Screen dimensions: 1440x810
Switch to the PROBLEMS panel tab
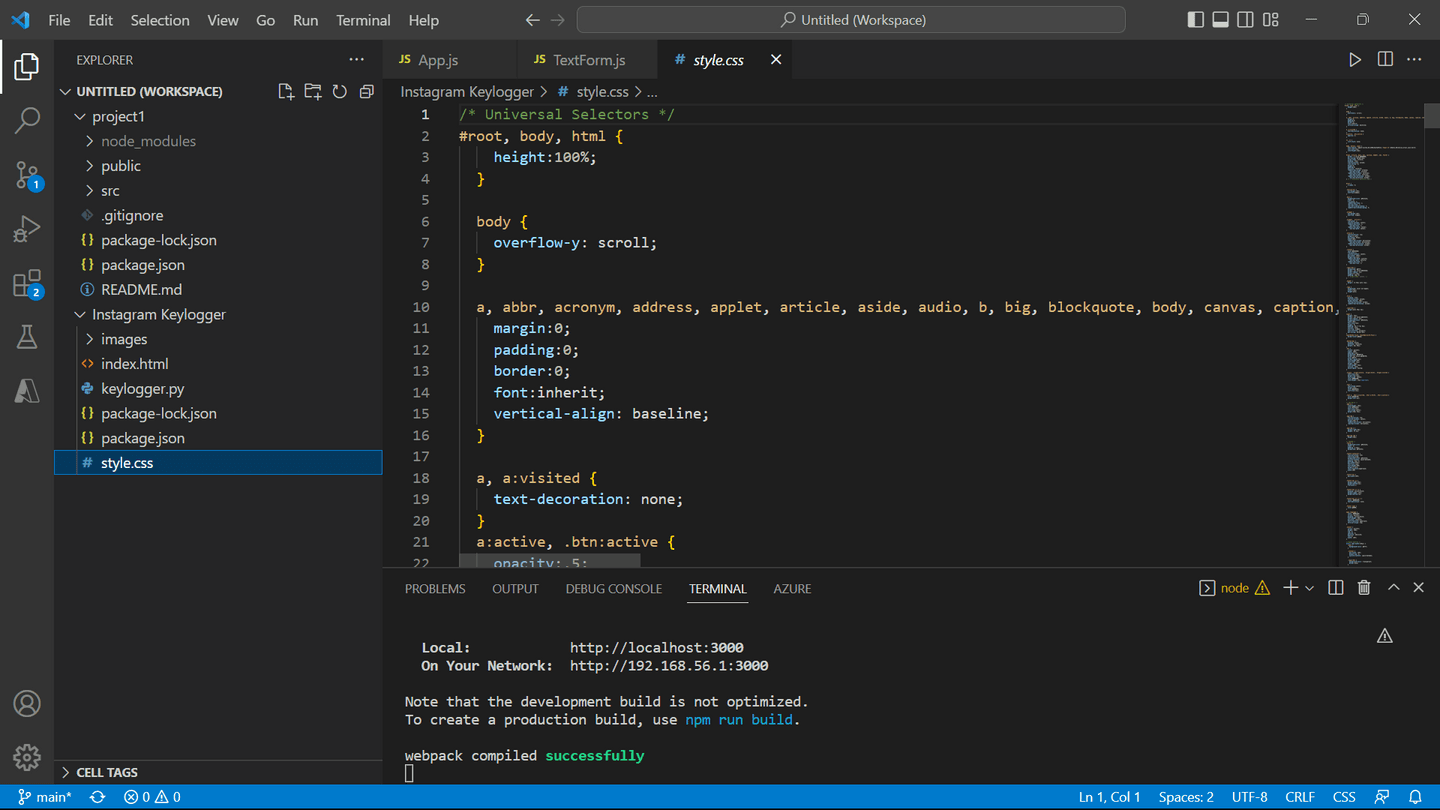435,589
